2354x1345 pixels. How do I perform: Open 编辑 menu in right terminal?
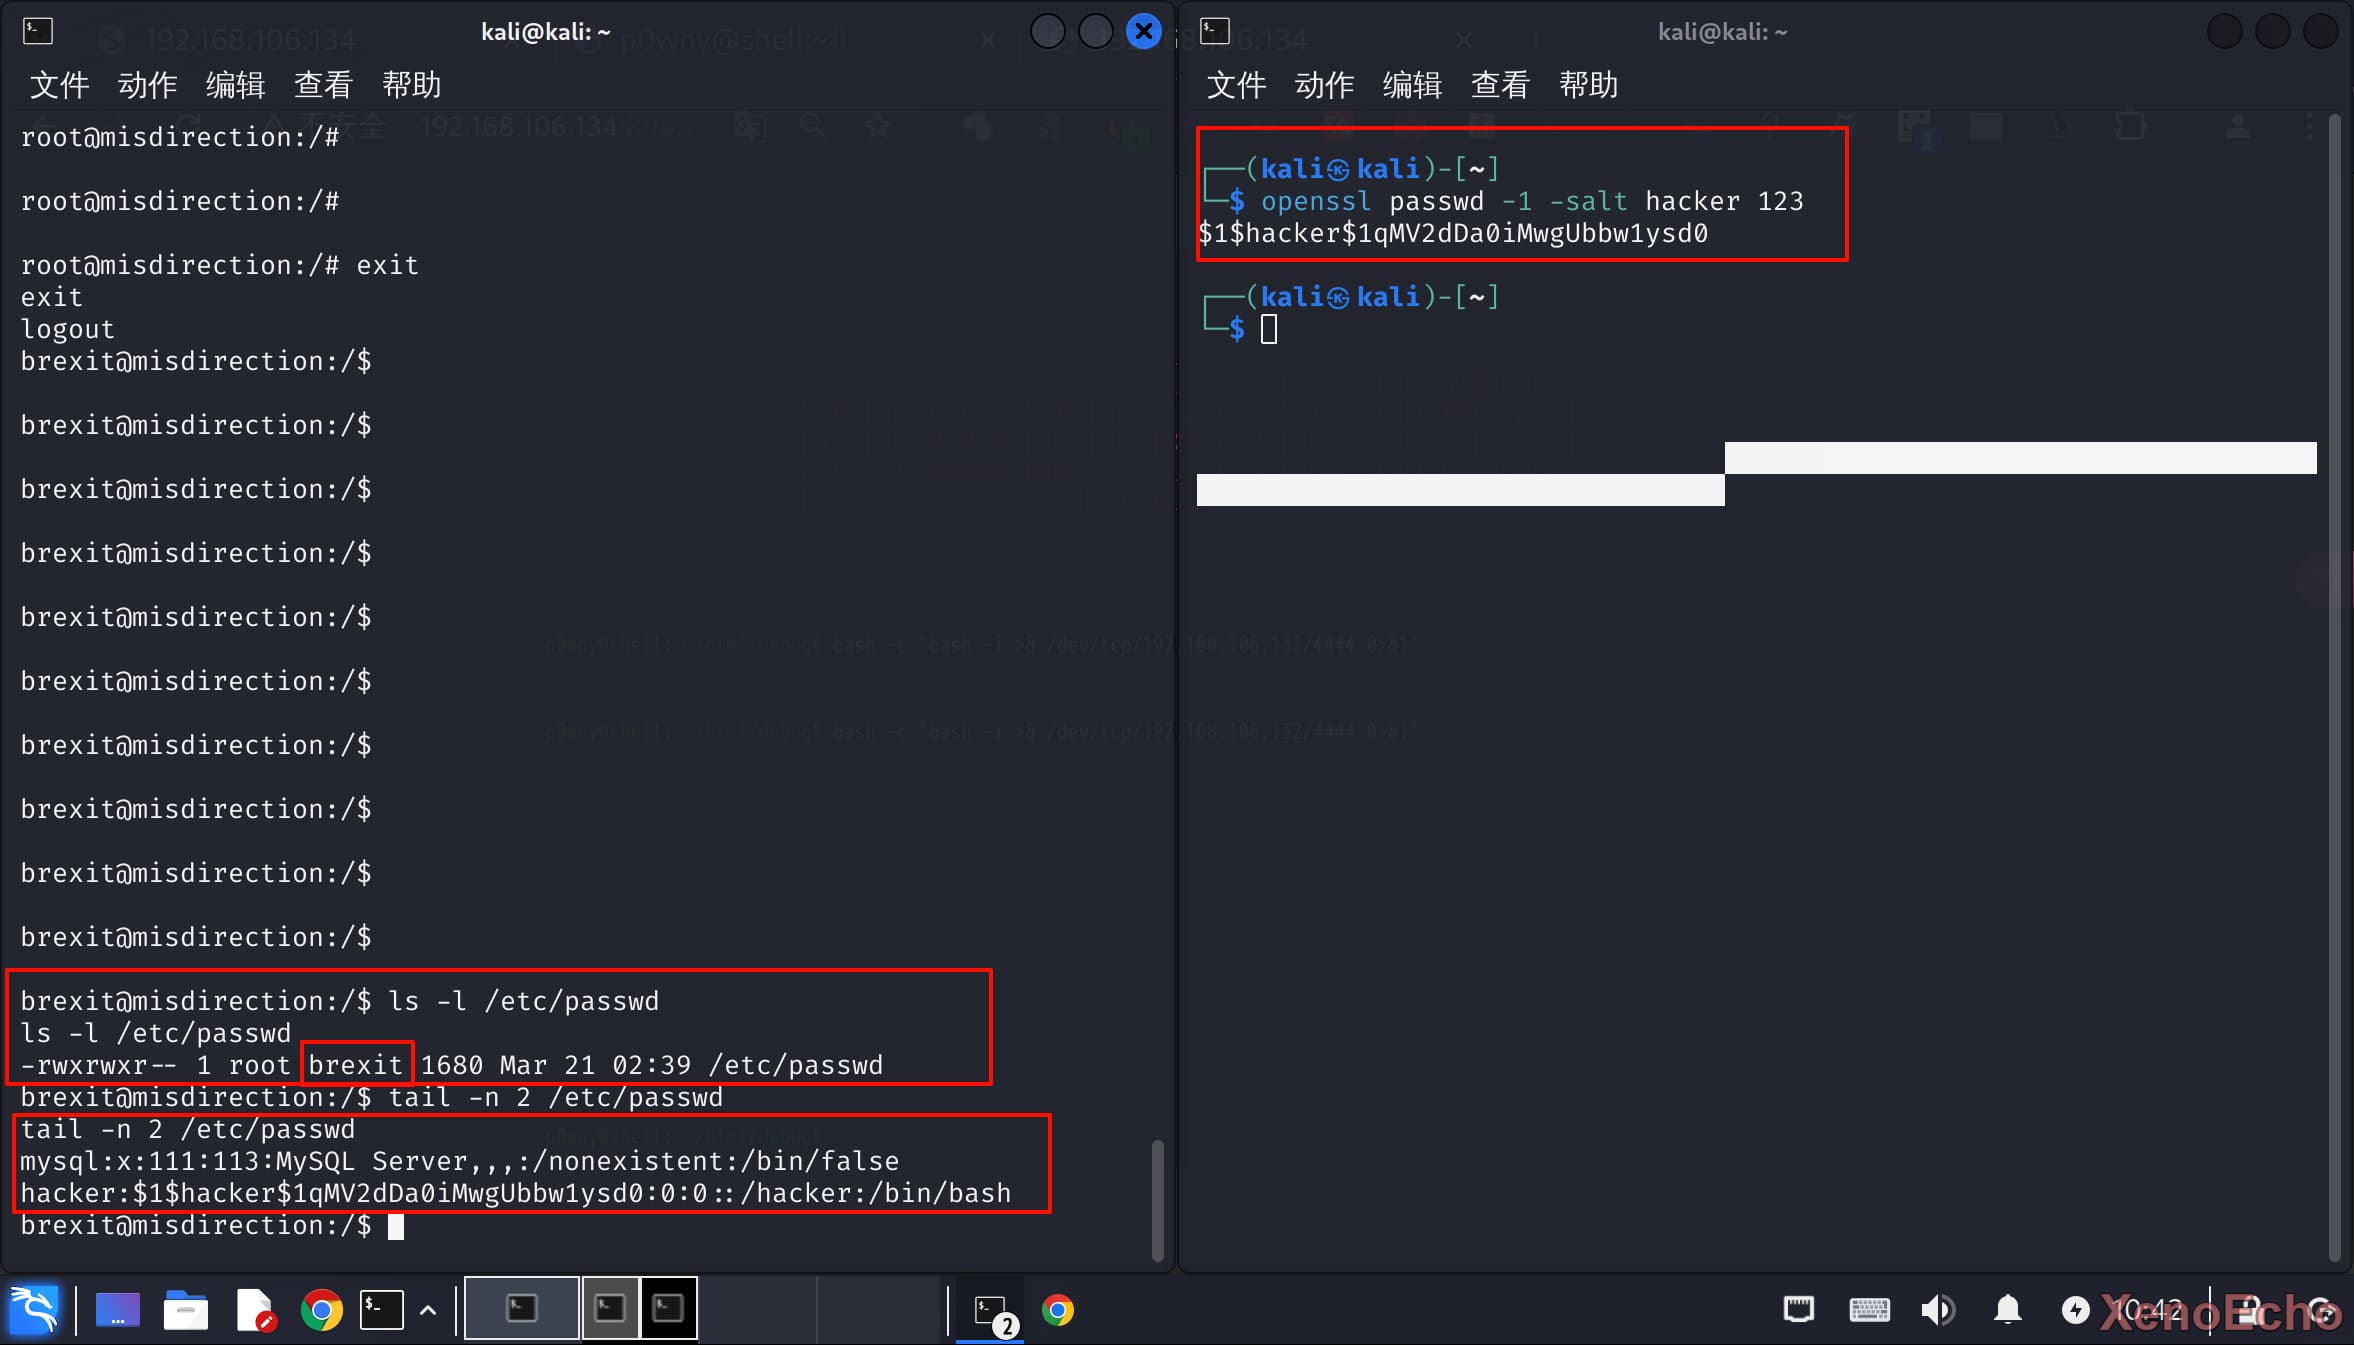pos(1412,85)
